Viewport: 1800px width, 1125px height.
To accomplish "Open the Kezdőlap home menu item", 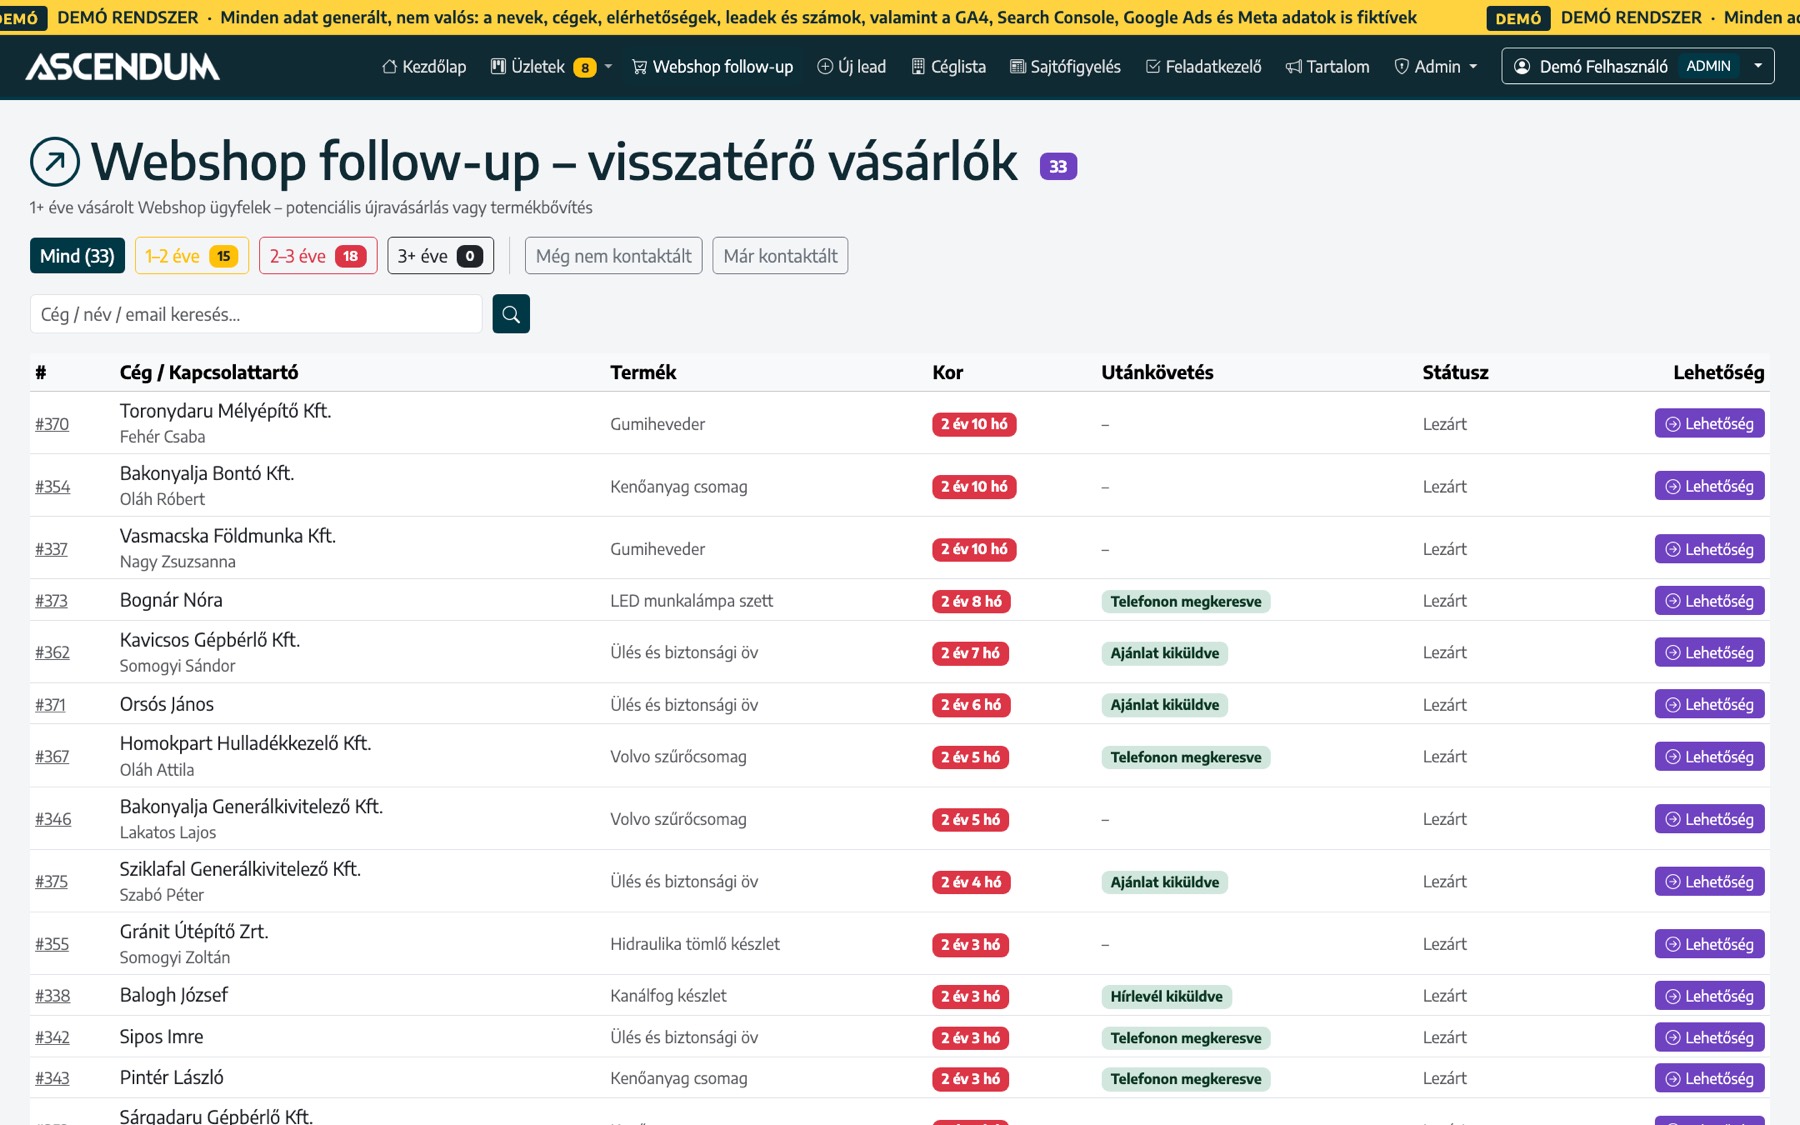I will tap(424, 67).
